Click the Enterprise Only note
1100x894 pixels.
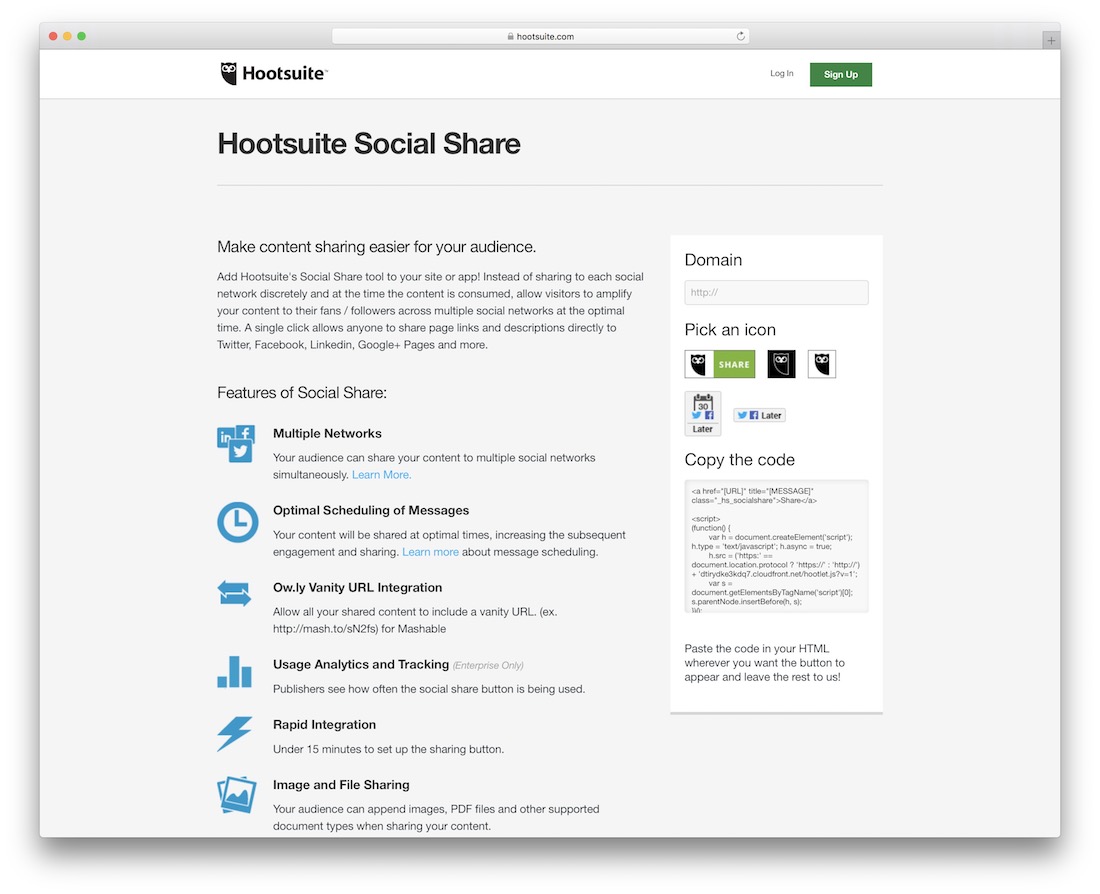pos(488,666)
